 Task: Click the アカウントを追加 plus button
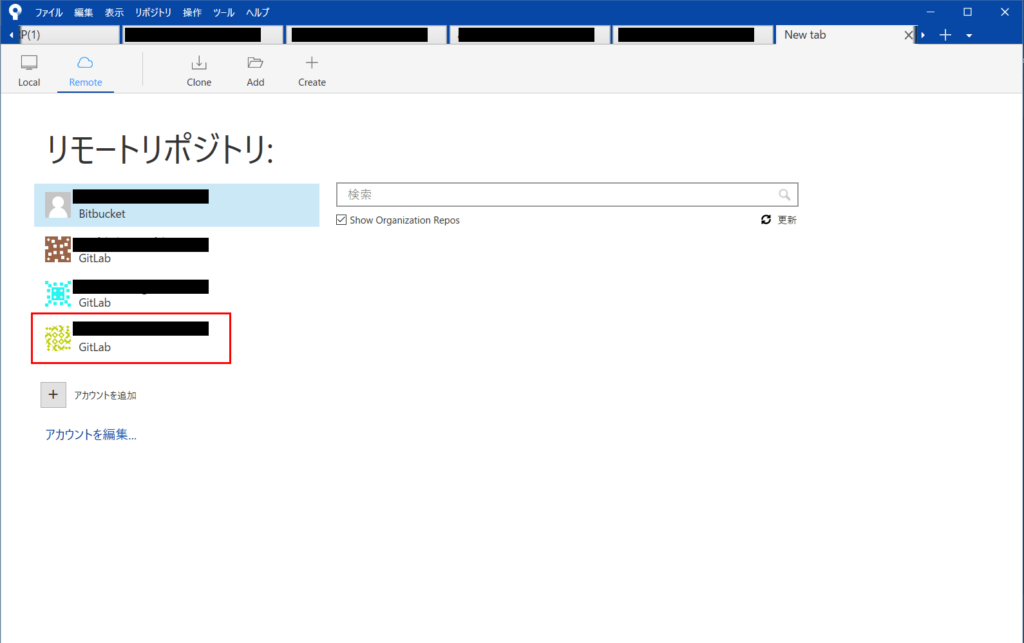[53, 395]
